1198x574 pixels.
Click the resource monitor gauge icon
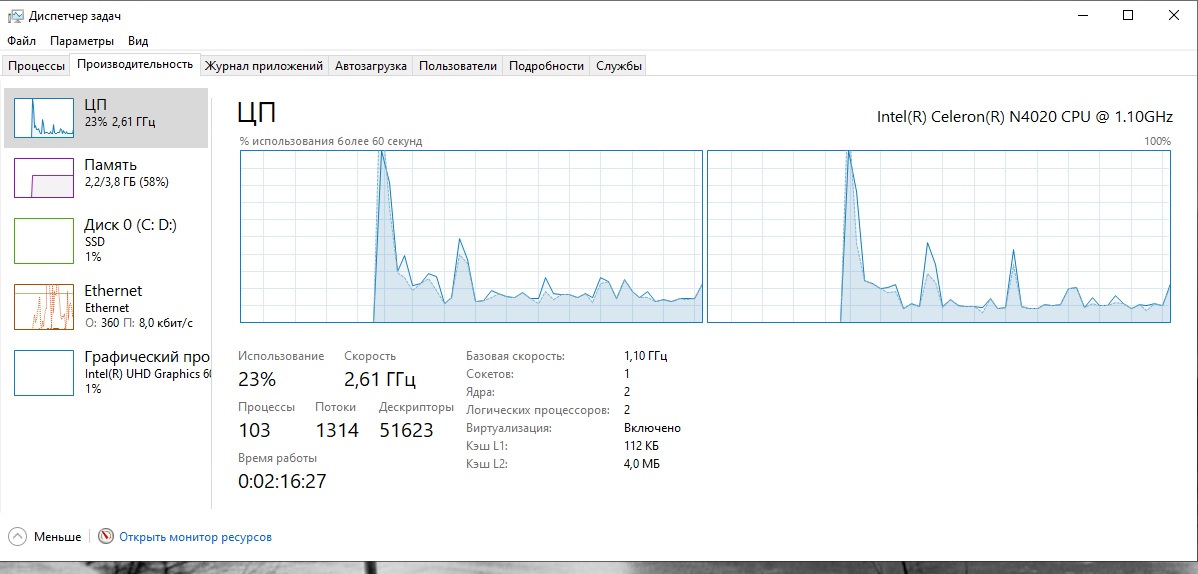pyautogui.click(x=106, y=537)
